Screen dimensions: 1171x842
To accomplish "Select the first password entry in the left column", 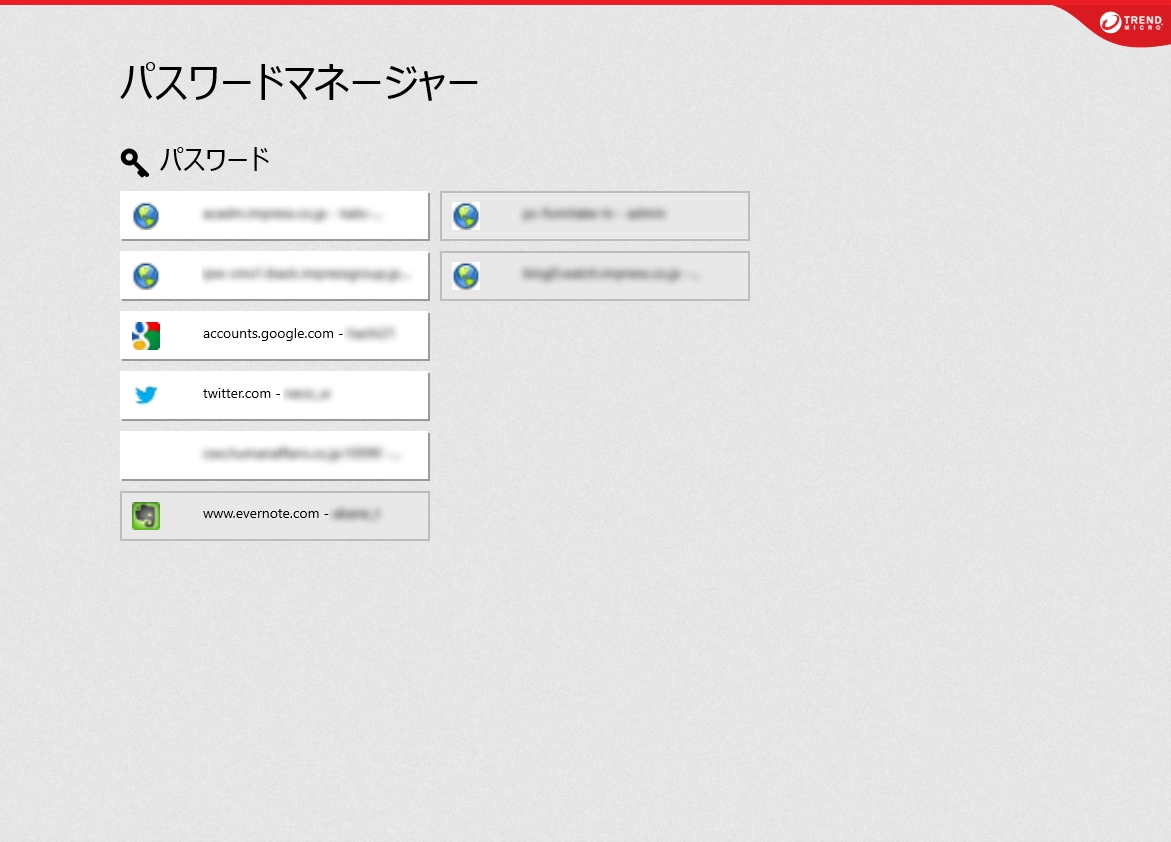I will click(275, 215).
